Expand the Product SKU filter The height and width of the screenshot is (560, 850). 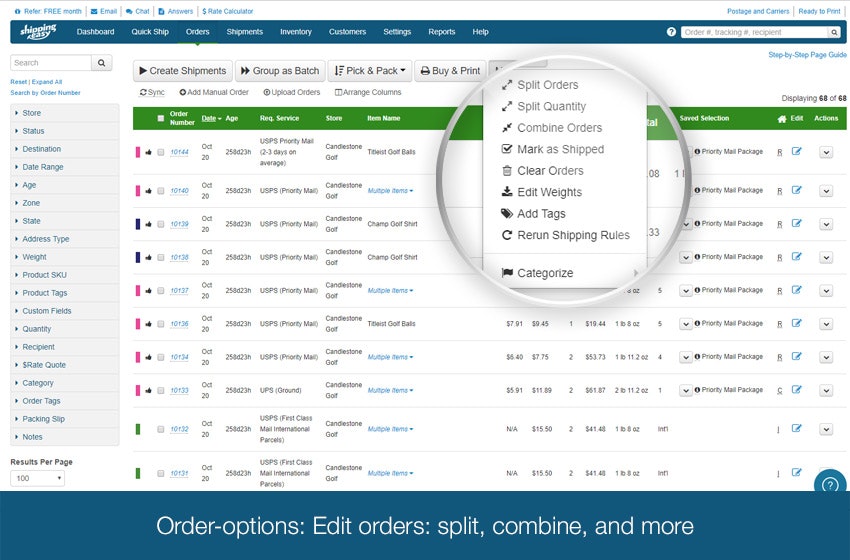pos(65,275)
